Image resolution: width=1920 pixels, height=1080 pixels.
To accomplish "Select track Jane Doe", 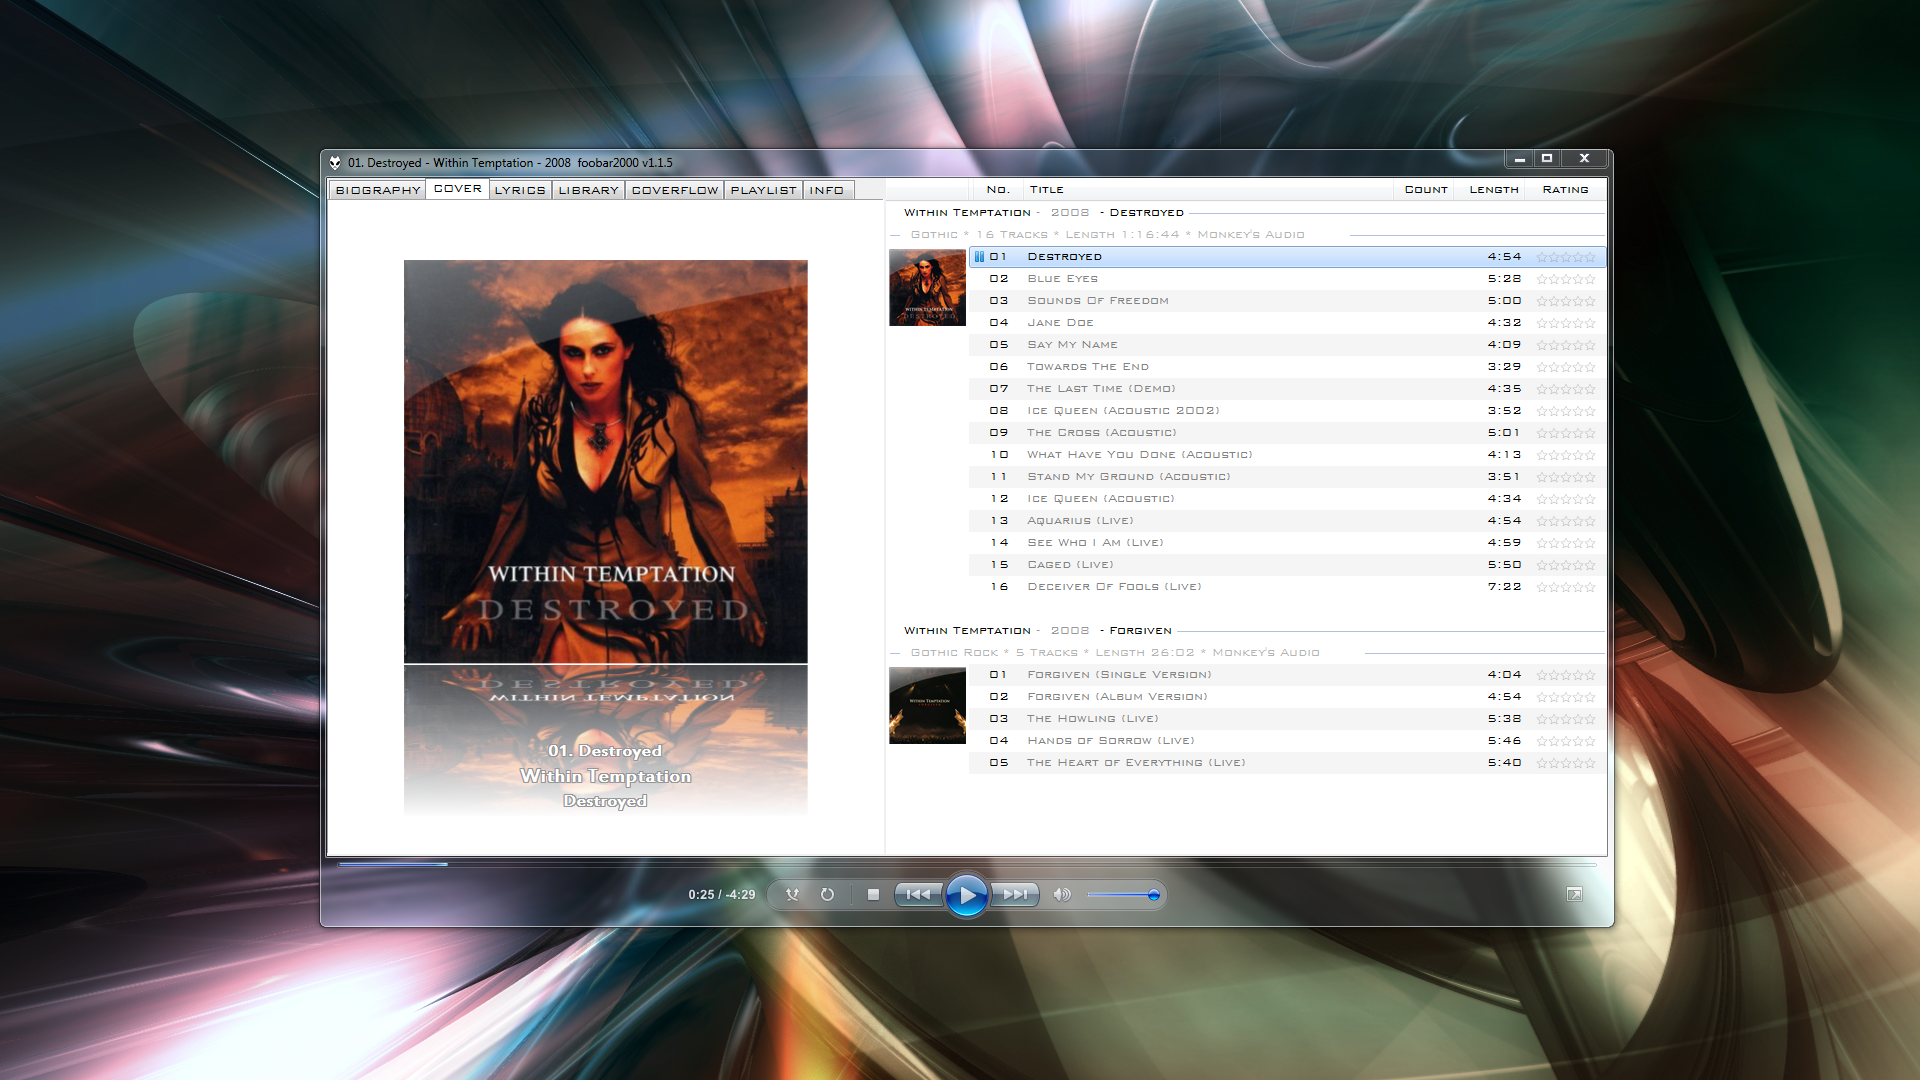I will click(x=1287, y=323).
